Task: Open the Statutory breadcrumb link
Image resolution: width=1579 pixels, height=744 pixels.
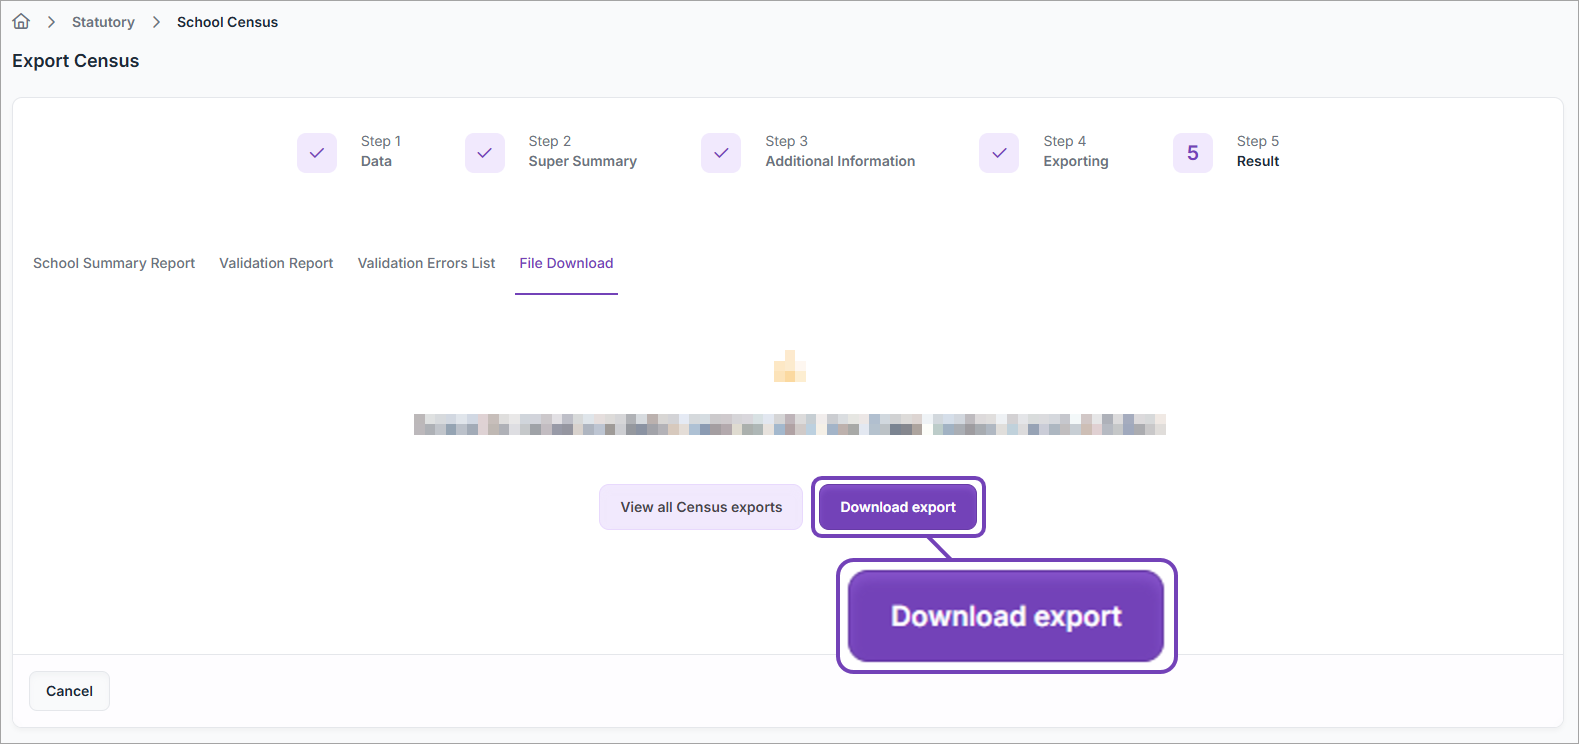Action: pyautogui.click(x=103, y=22)
